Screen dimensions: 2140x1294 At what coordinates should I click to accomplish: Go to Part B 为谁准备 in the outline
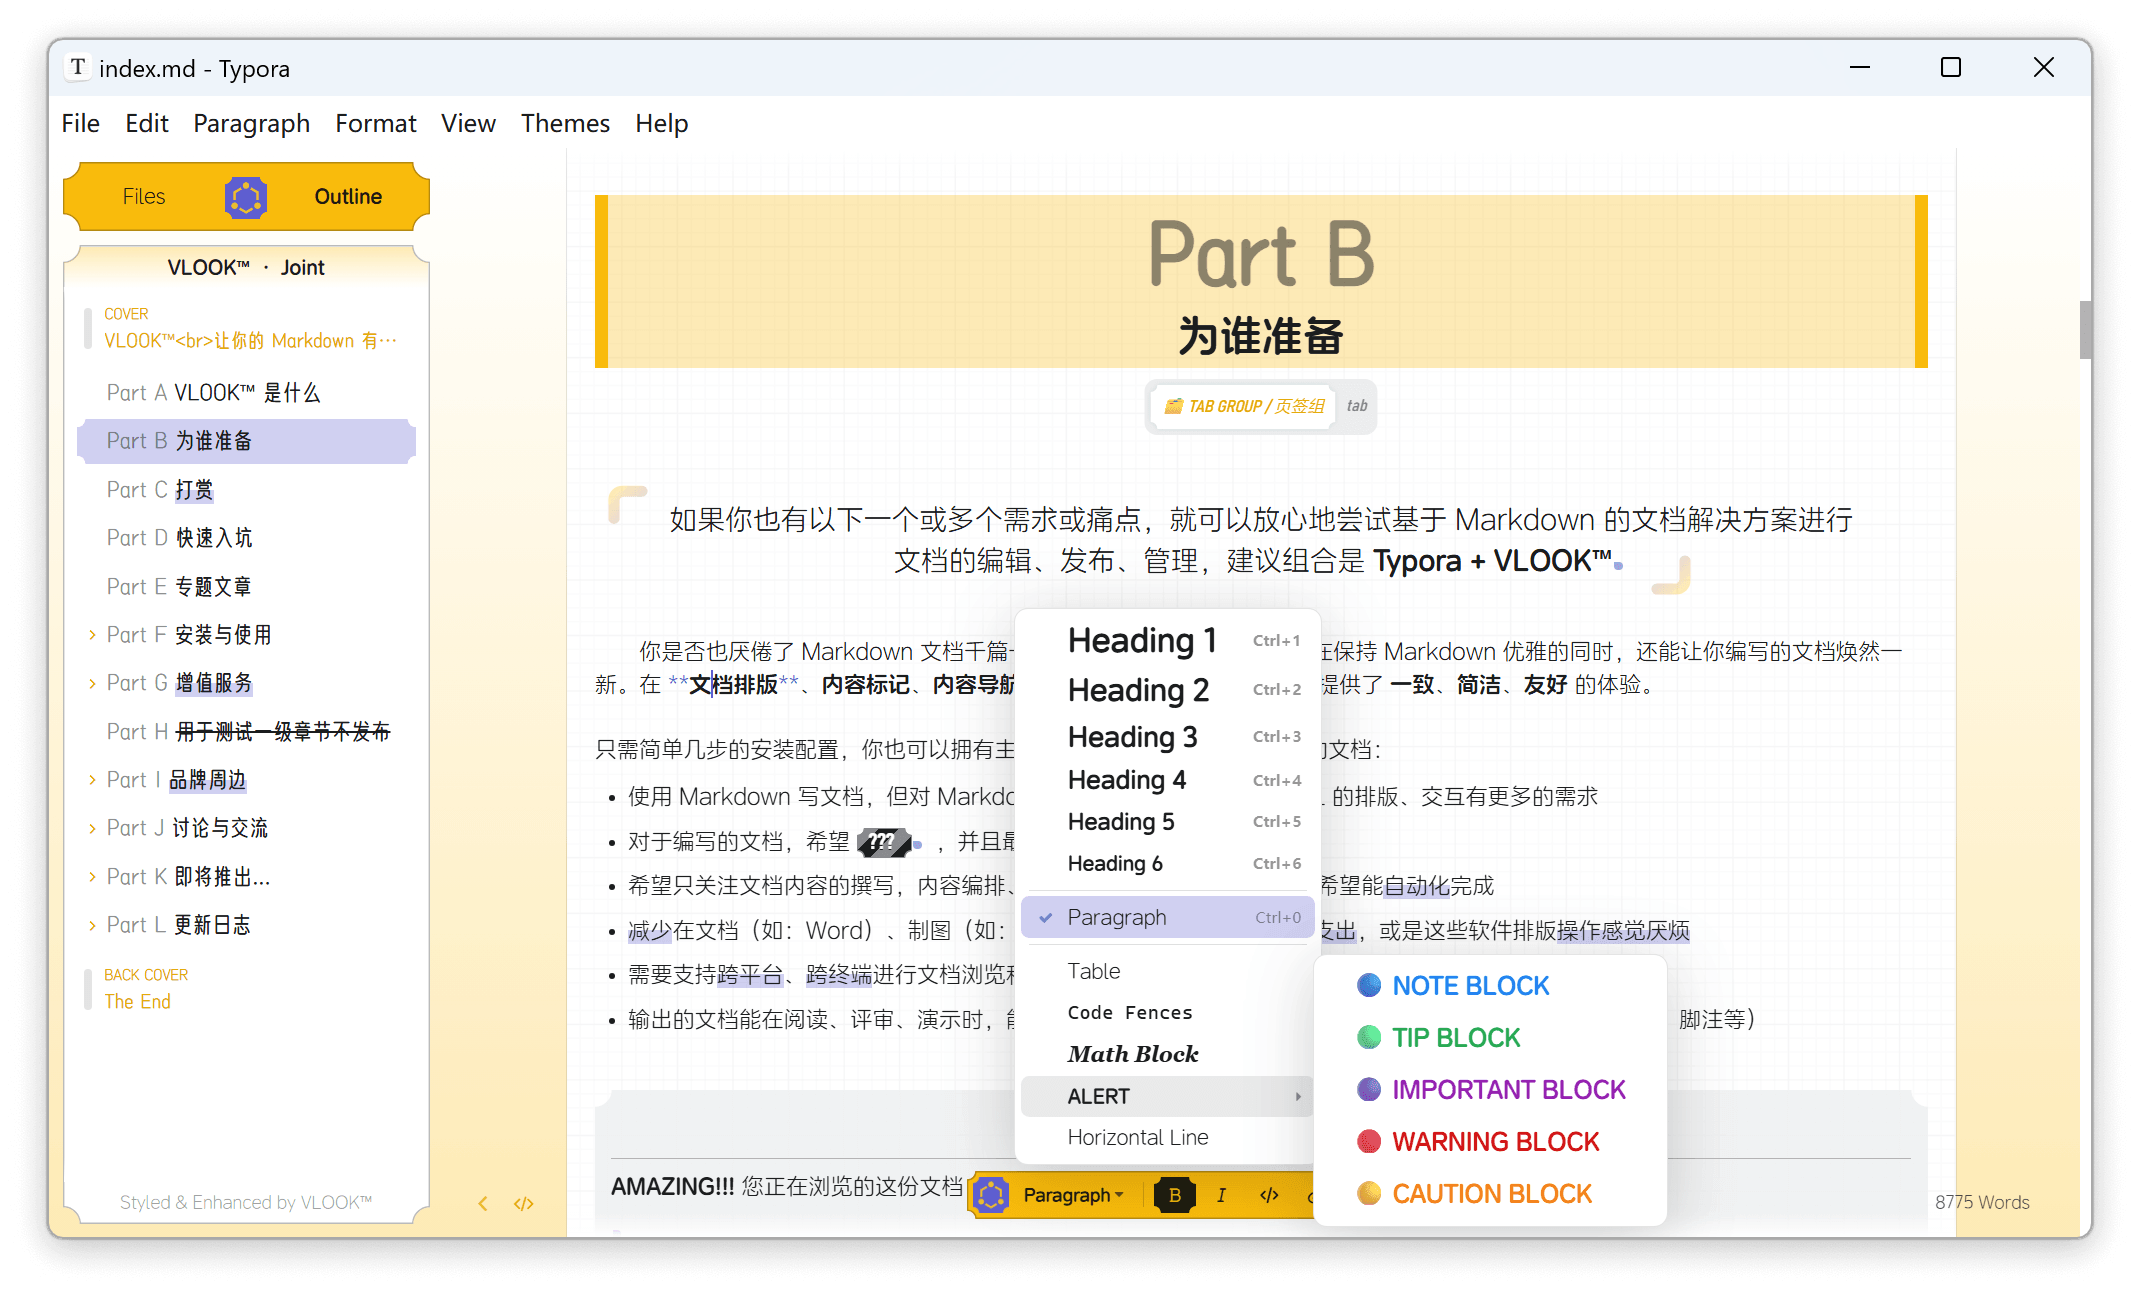(246, 441)
